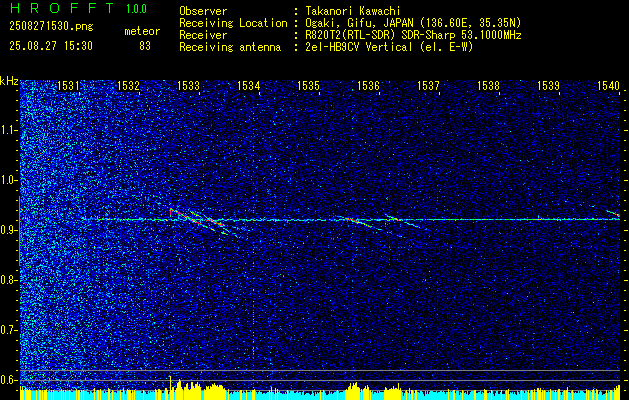Click the 1.0 kHz axis label

click(9, 181)
